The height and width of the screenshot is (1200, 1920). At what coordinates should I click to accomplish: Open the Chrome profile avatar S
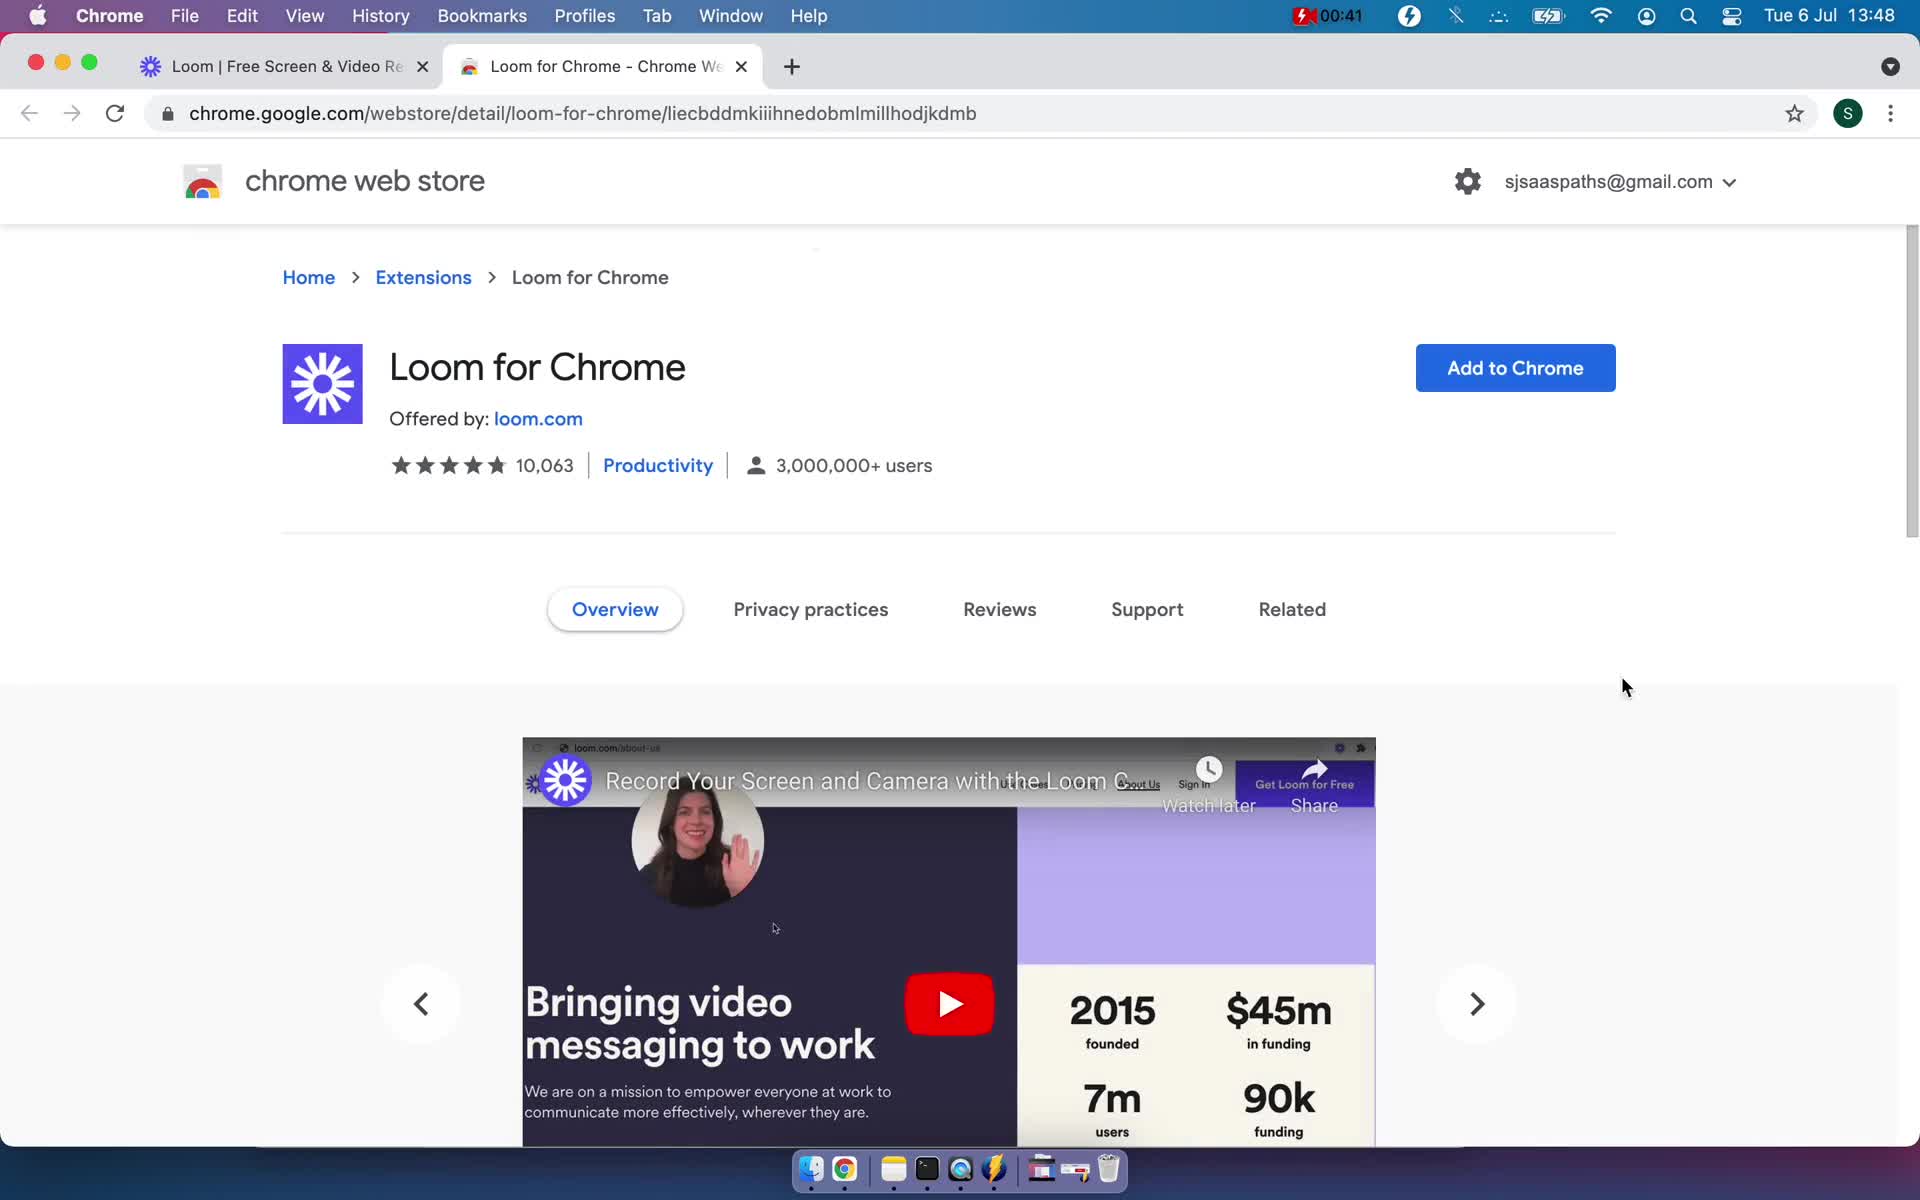click(1847, 113)
